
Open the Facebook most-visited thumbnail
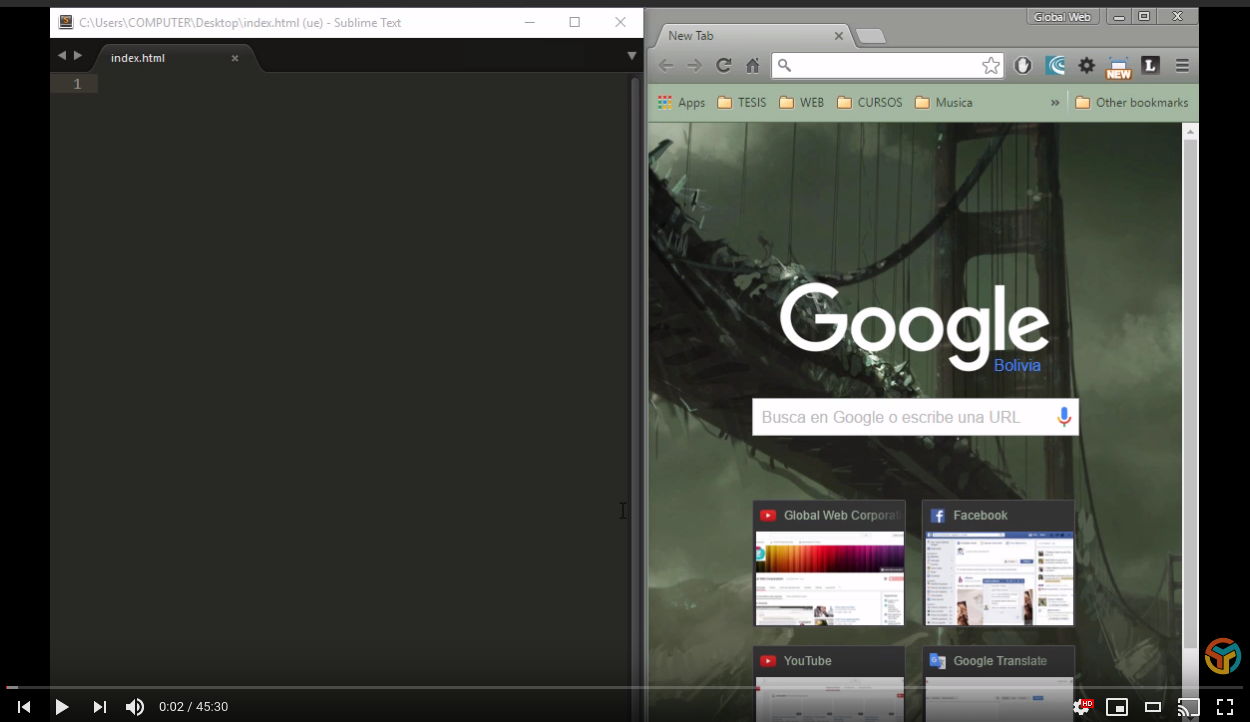point(998,564)
